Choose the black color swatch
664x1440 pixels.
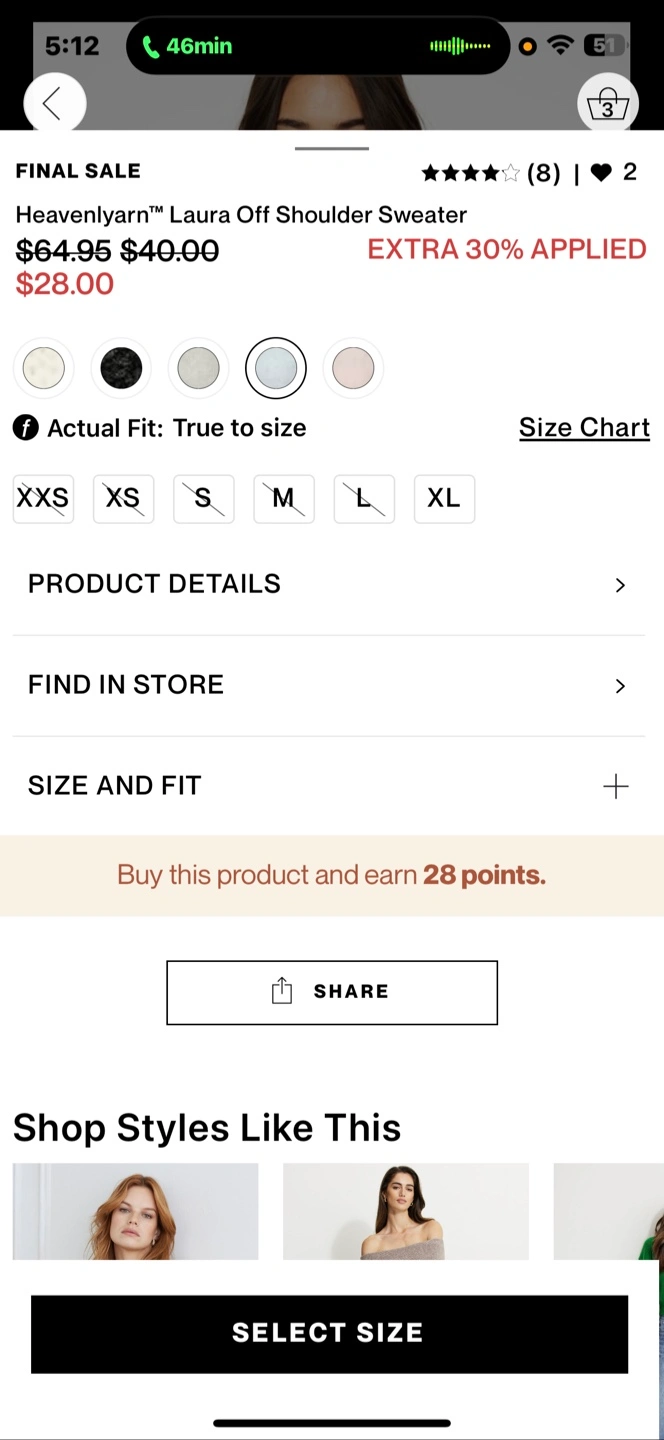pos(121,368)
